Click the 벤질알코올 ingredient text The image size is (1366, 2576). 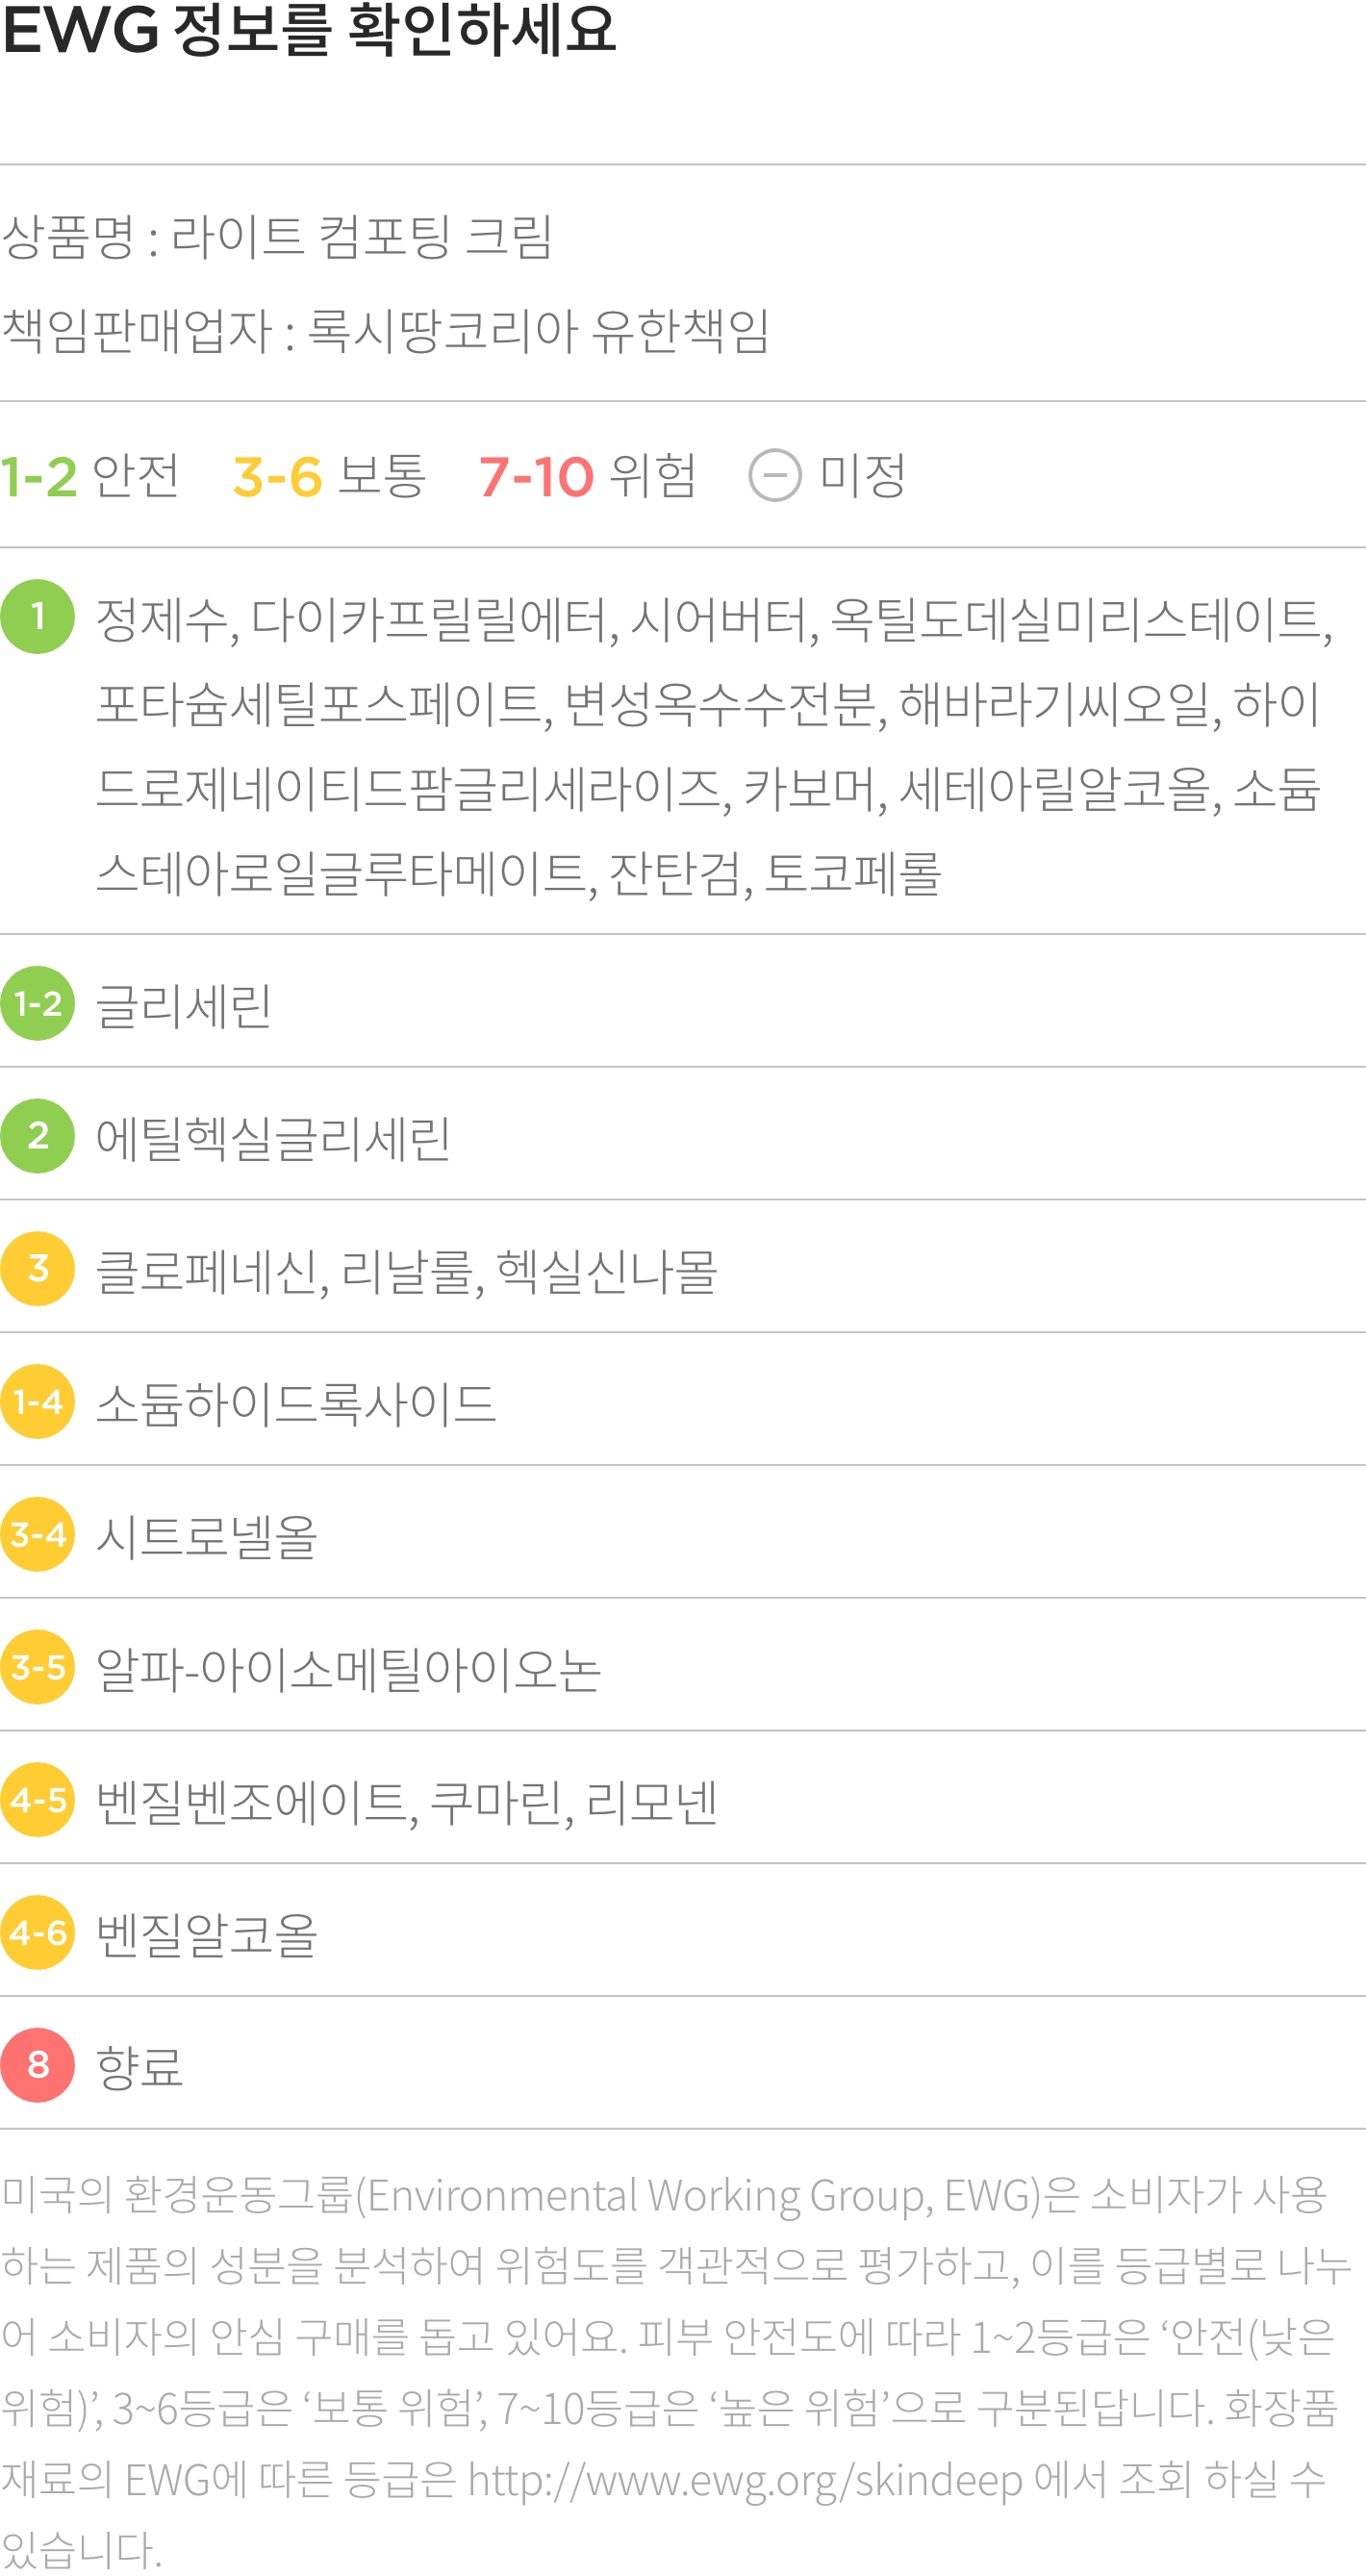(206, 1934)
